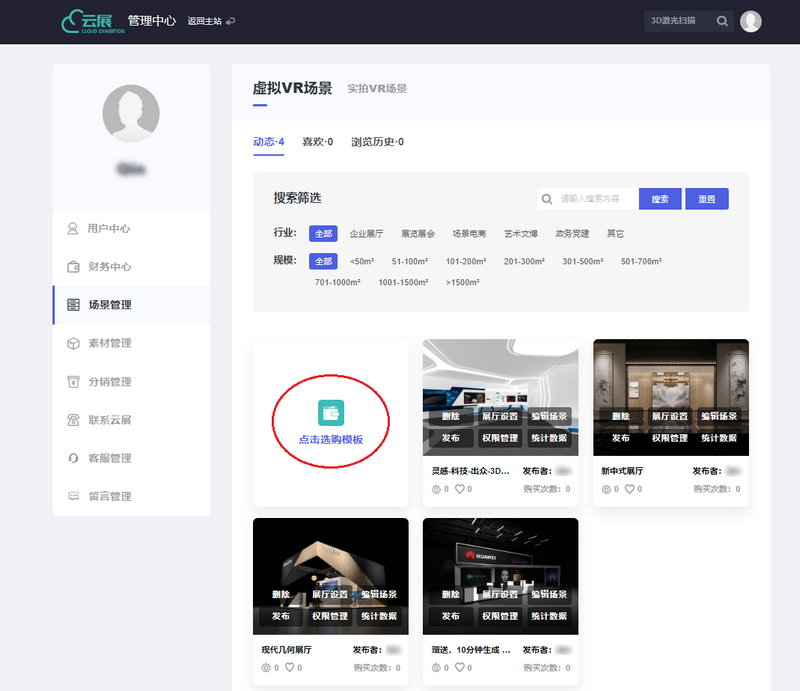Open 分销管理 with its wallet icon
Image resolution: width=800 pixels, height=691 pixels.
pos(73,380)
